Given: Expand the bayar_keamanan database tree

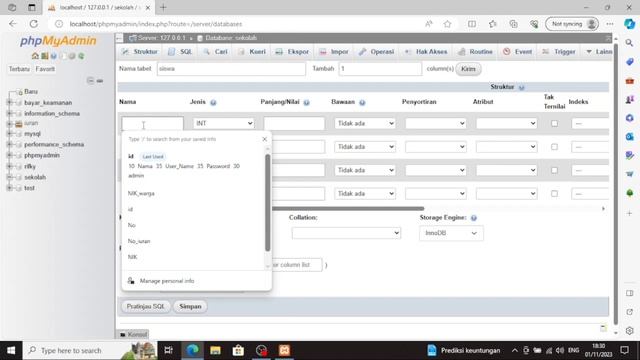Looking at the screenshot, I should click(x=9, y=102).
